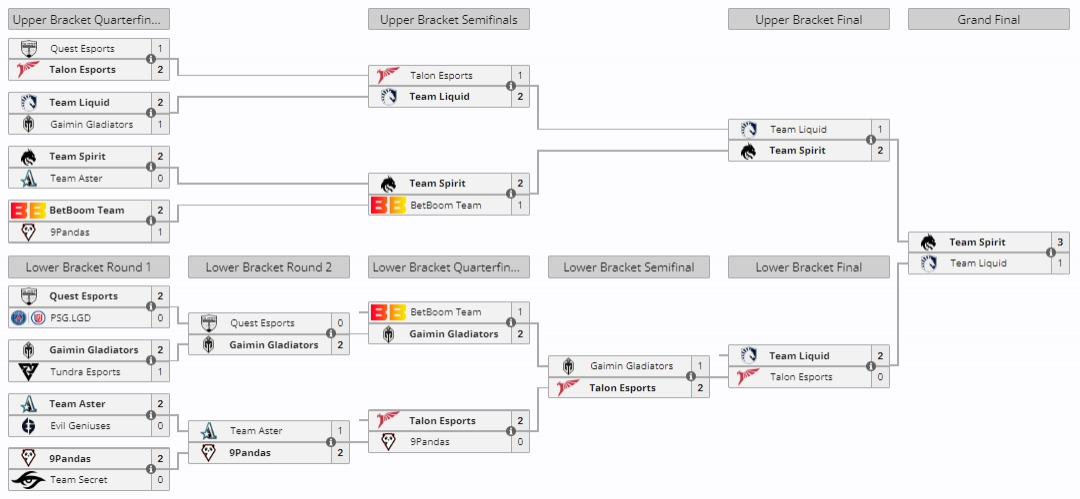The height and width of the screenshot is (499, 1080).
Task: Open info icon for Quest Esports vs Talon Esports
Action: point(150,59)
